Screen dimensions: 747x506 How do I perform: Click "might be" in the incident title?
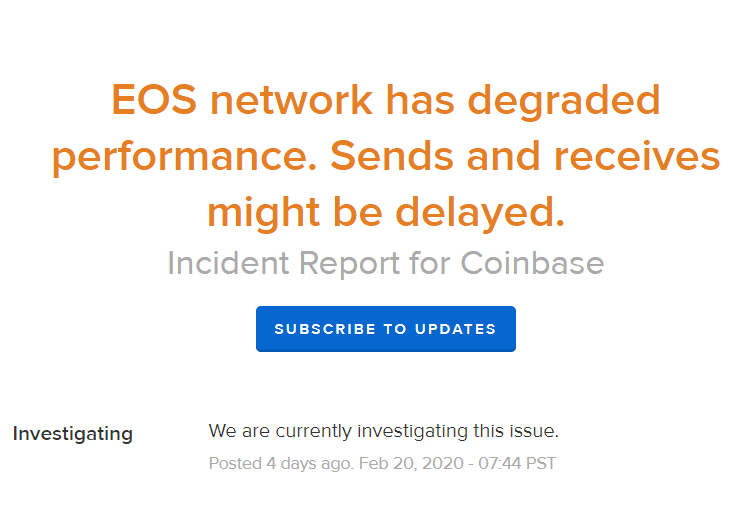coord(295,212)
